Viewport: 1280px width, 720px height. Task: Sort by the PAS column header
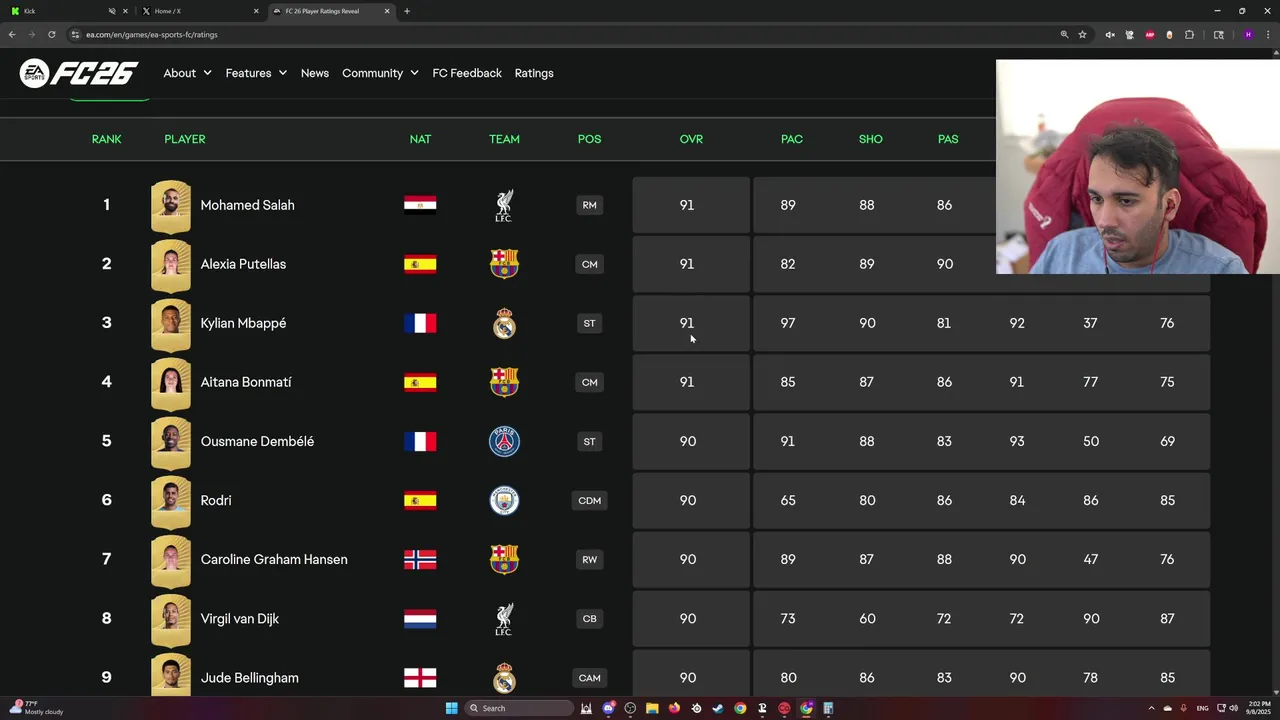(x=948, y=139)
